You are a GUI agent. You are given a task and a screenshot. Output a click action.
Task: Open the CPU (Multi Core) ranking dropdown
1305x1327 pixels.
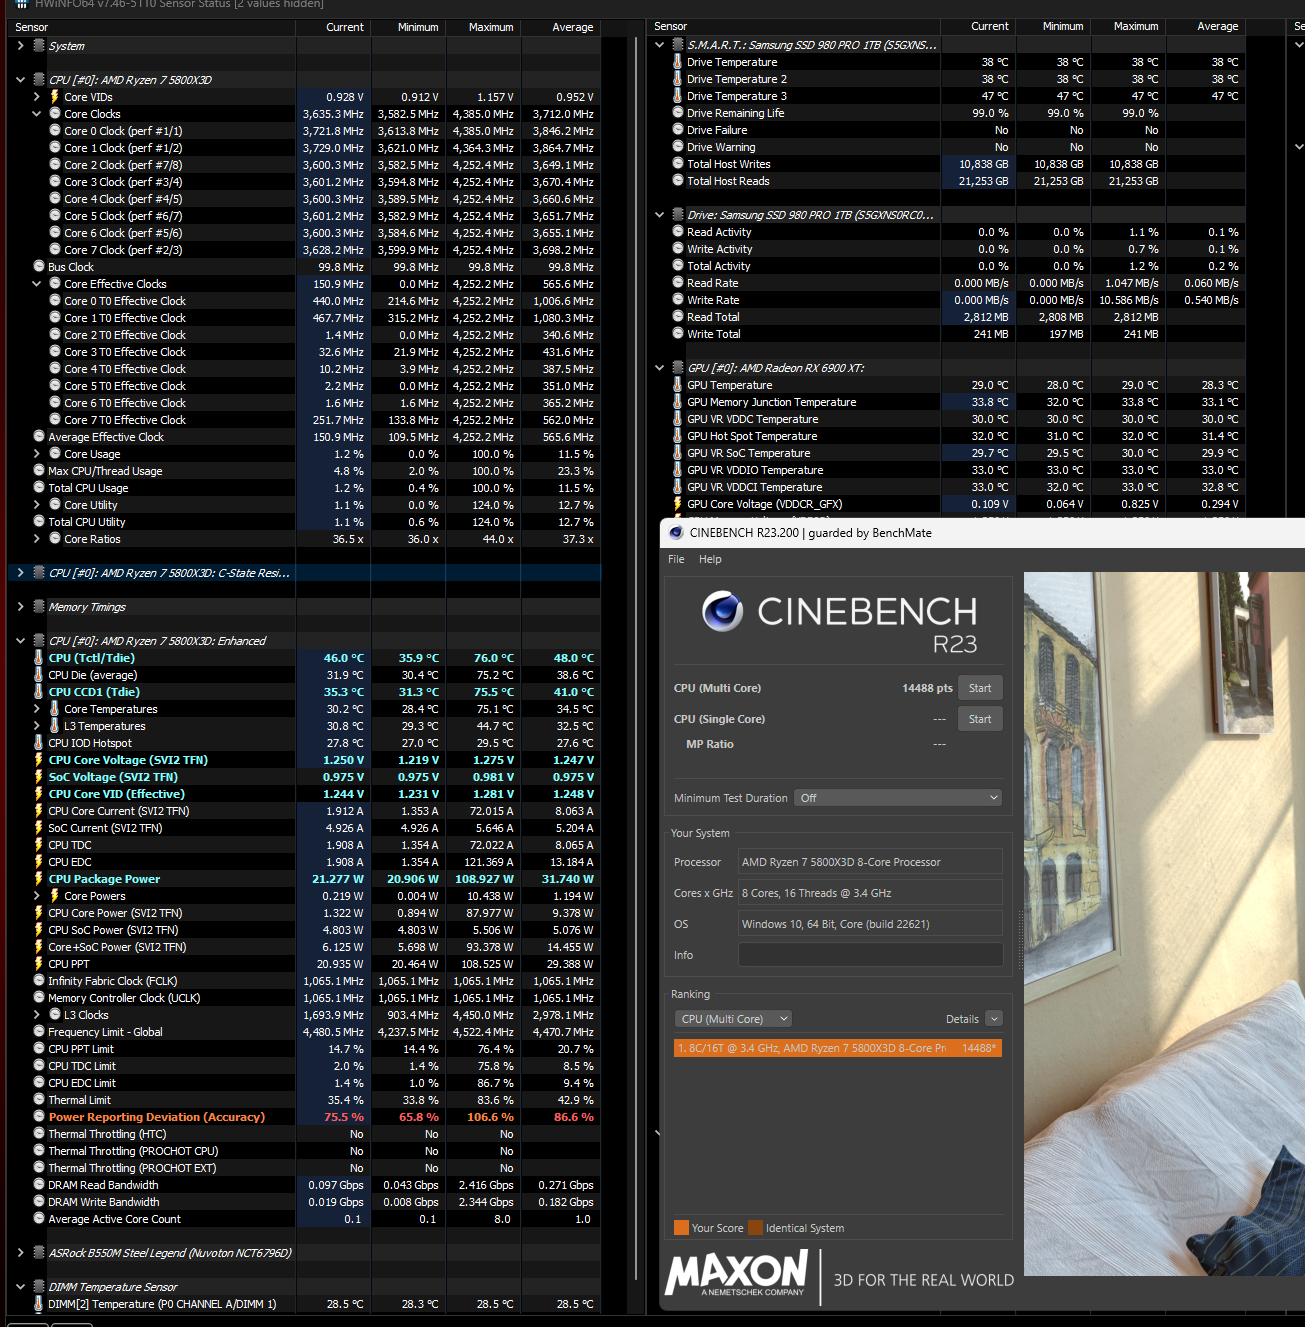click(x=733, y=1019)
